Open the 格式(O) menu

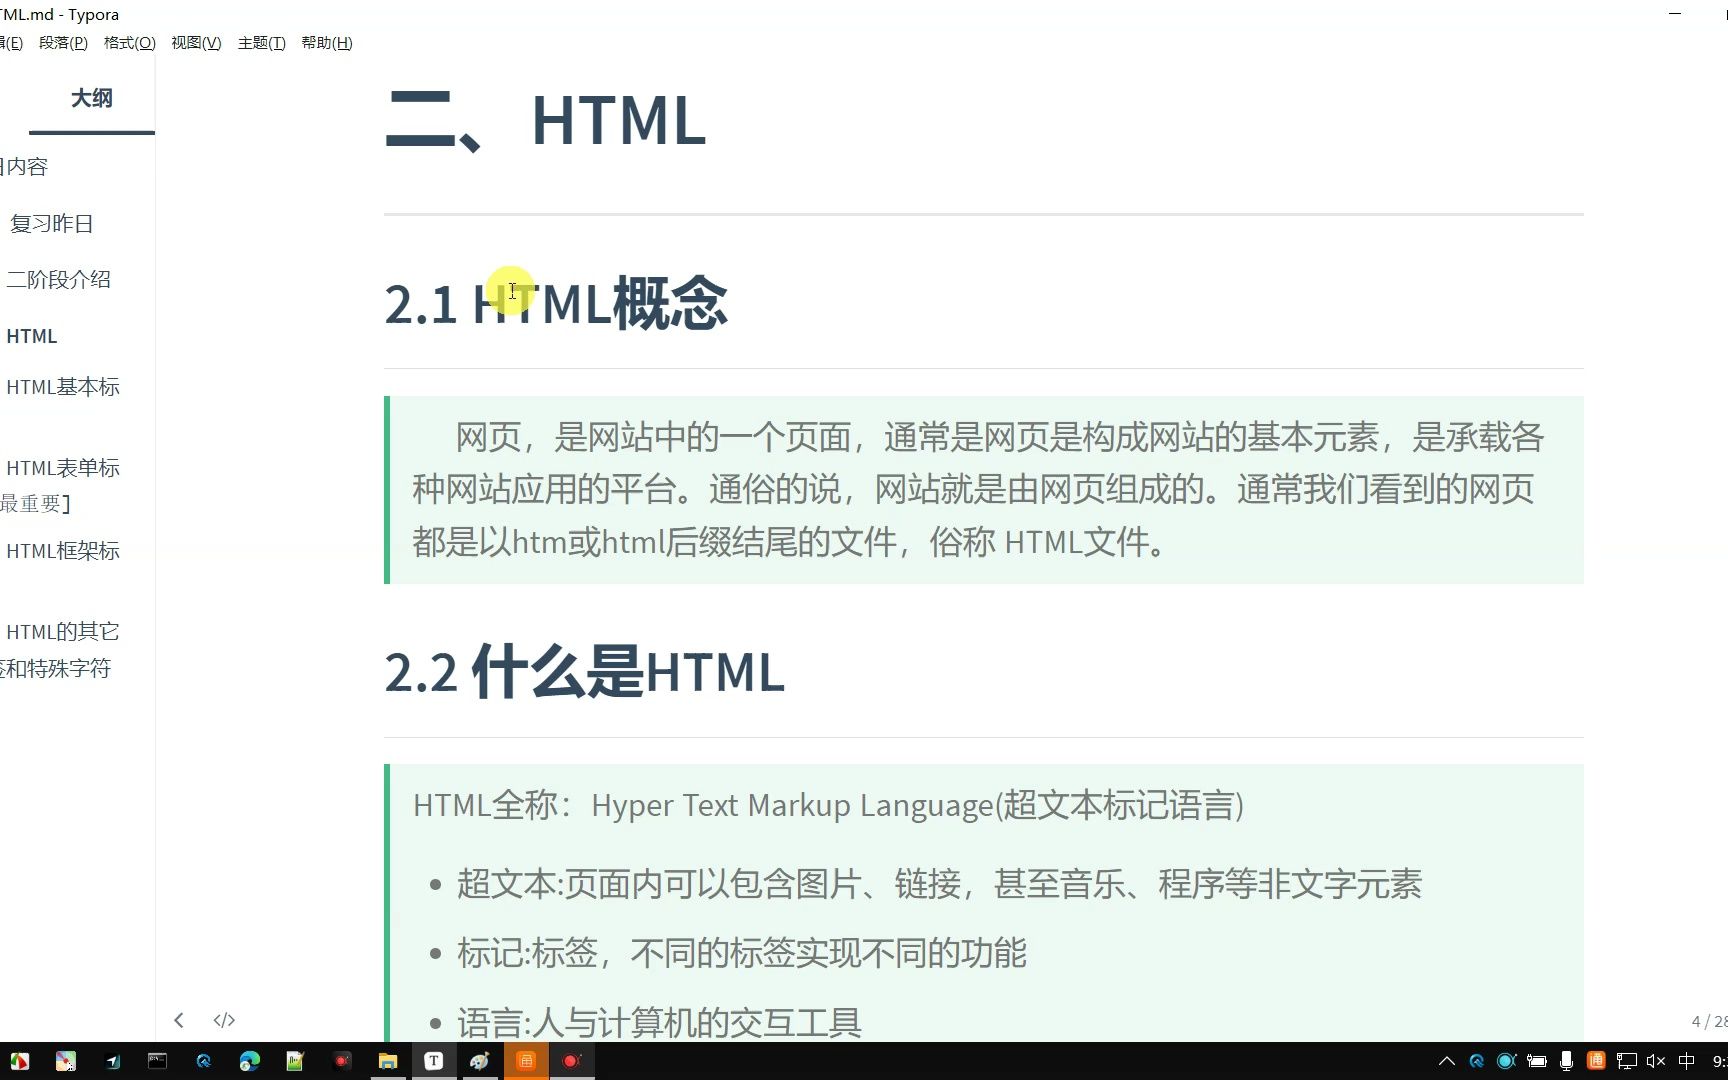(x=130, y=43)
